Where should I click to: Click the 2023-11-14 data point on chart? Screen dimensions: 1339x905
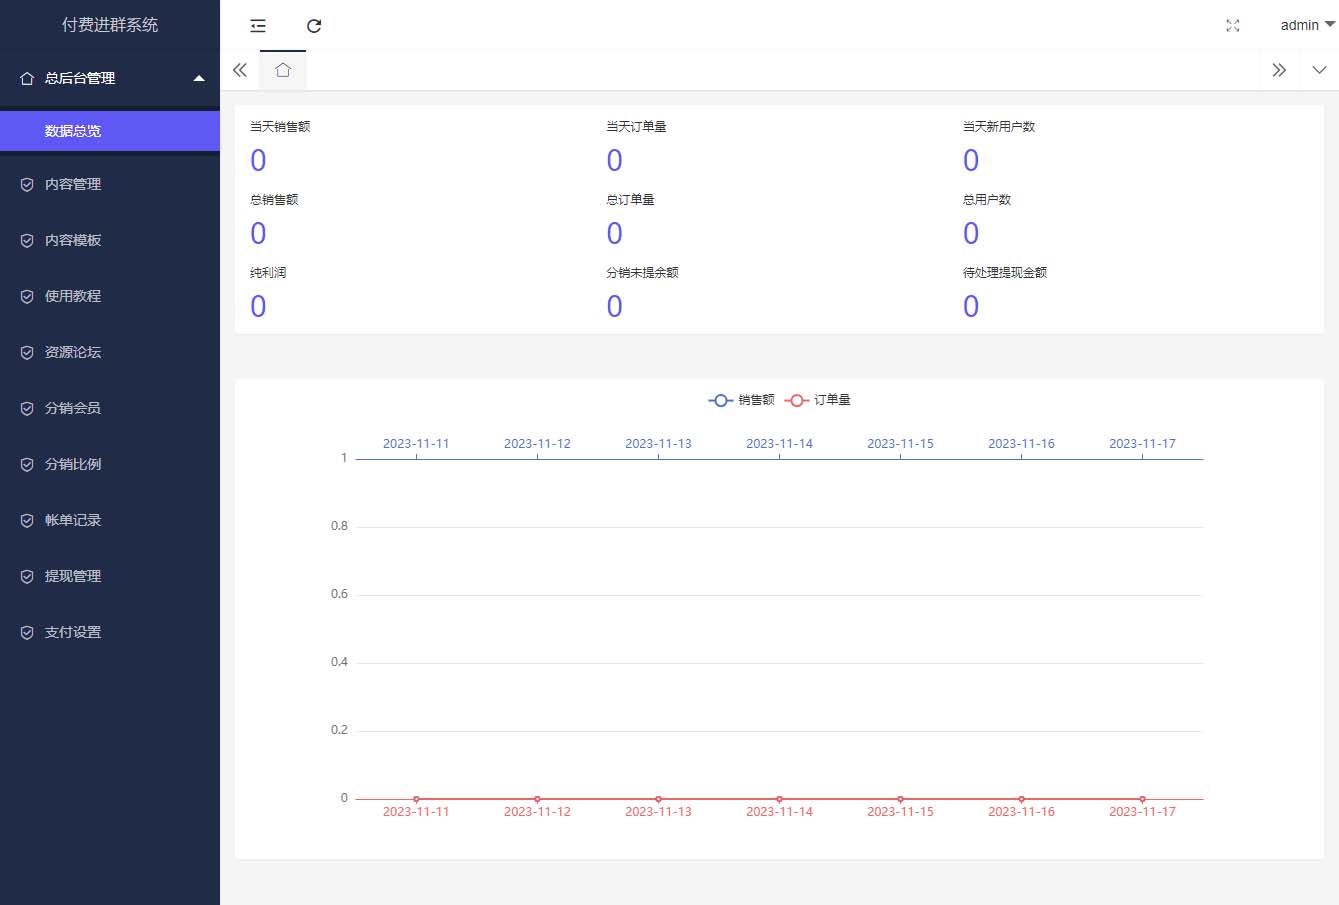tap(779, 799)
